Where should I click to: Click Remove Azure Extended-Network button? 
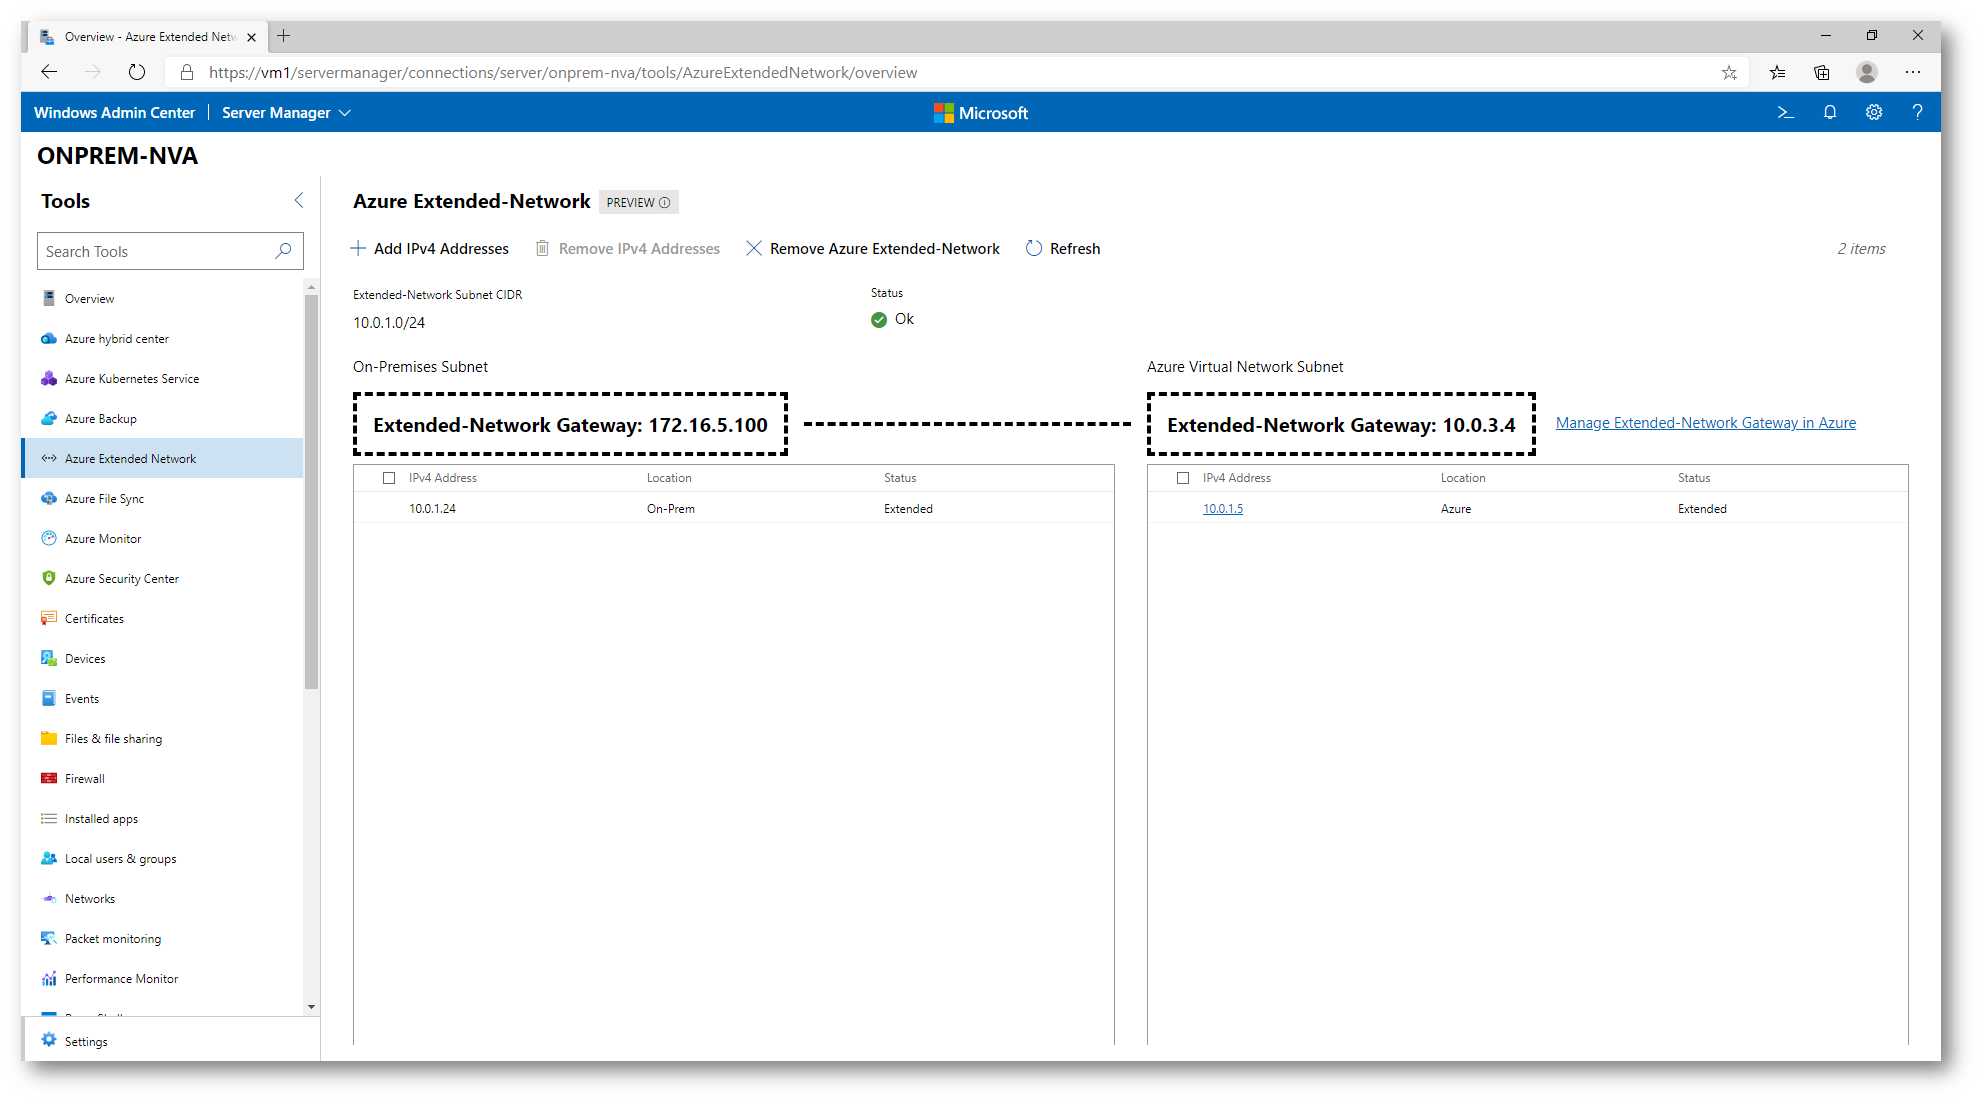click(x=873, y=249)
